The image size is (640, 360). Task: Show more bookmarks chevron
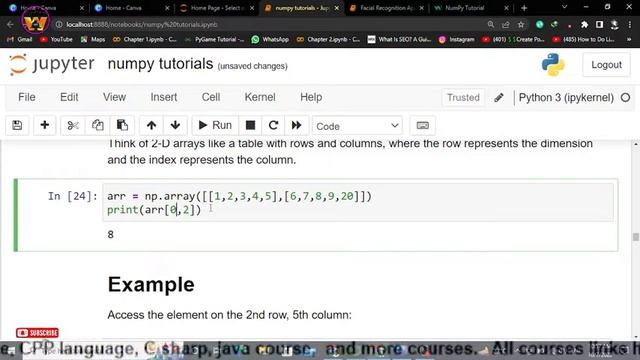coord(629,39)
